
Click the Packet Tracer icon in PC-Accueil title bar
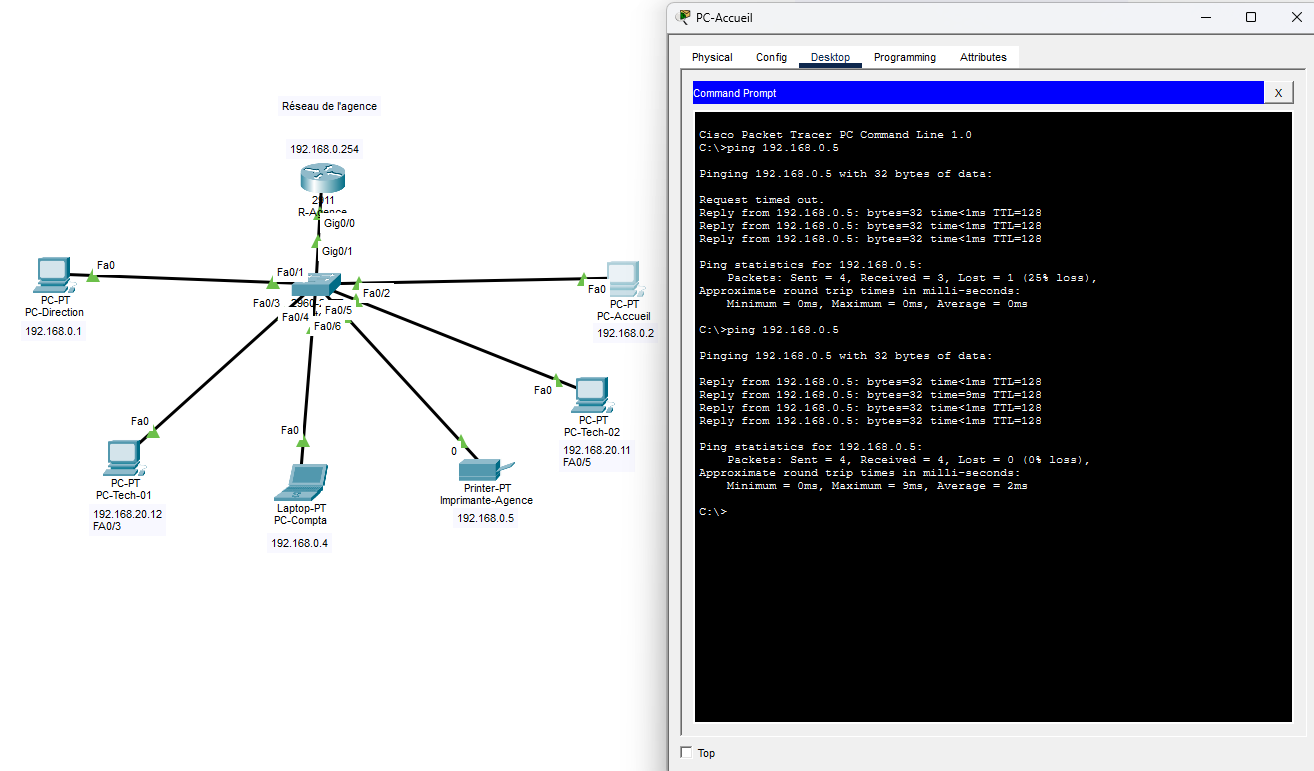point(684,17)
